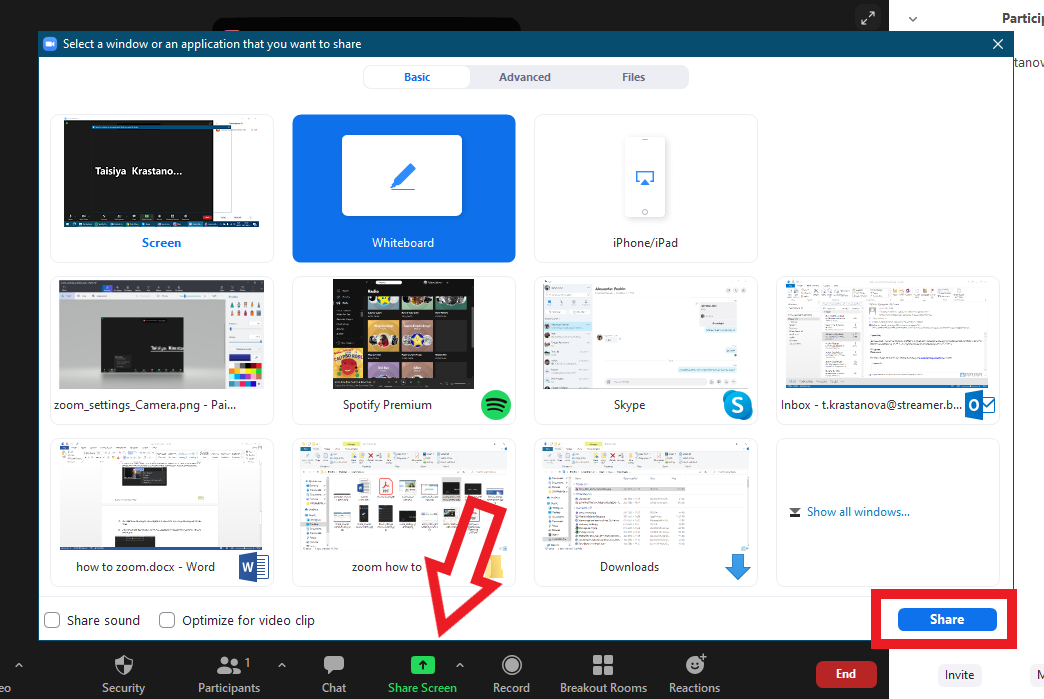
Task: Select the Whiteboard sharing option
Action: point(403,188)
